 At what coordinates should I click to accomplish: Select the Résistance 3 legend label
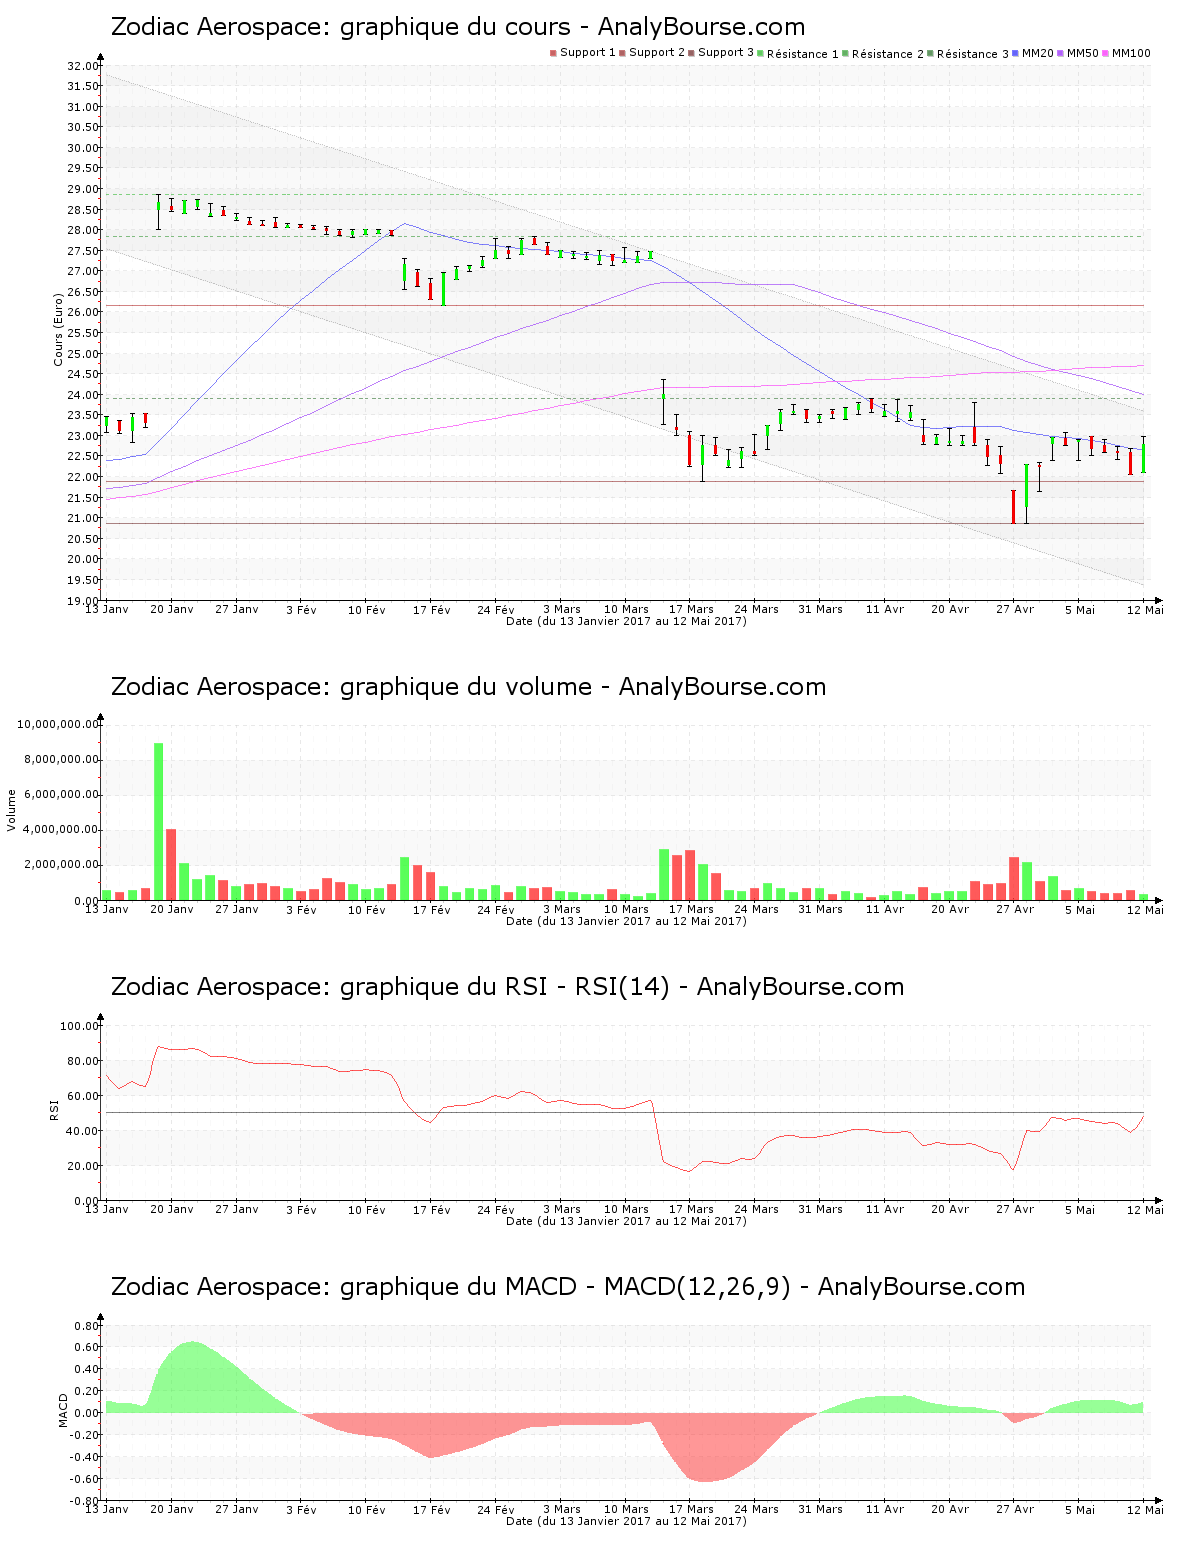pyautogui.click(x=973, y=54)
